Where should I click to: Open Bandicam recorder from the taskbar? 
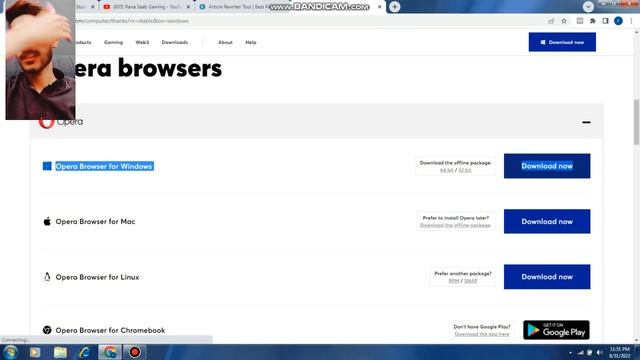pyautogui.click(x=134, y=352)
